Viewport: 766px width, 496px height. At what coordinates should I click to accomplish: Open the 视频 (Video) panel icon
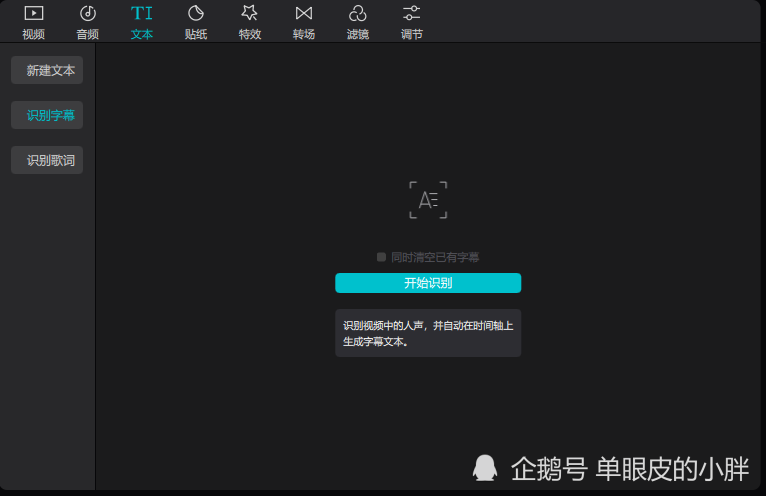(34, 14)
